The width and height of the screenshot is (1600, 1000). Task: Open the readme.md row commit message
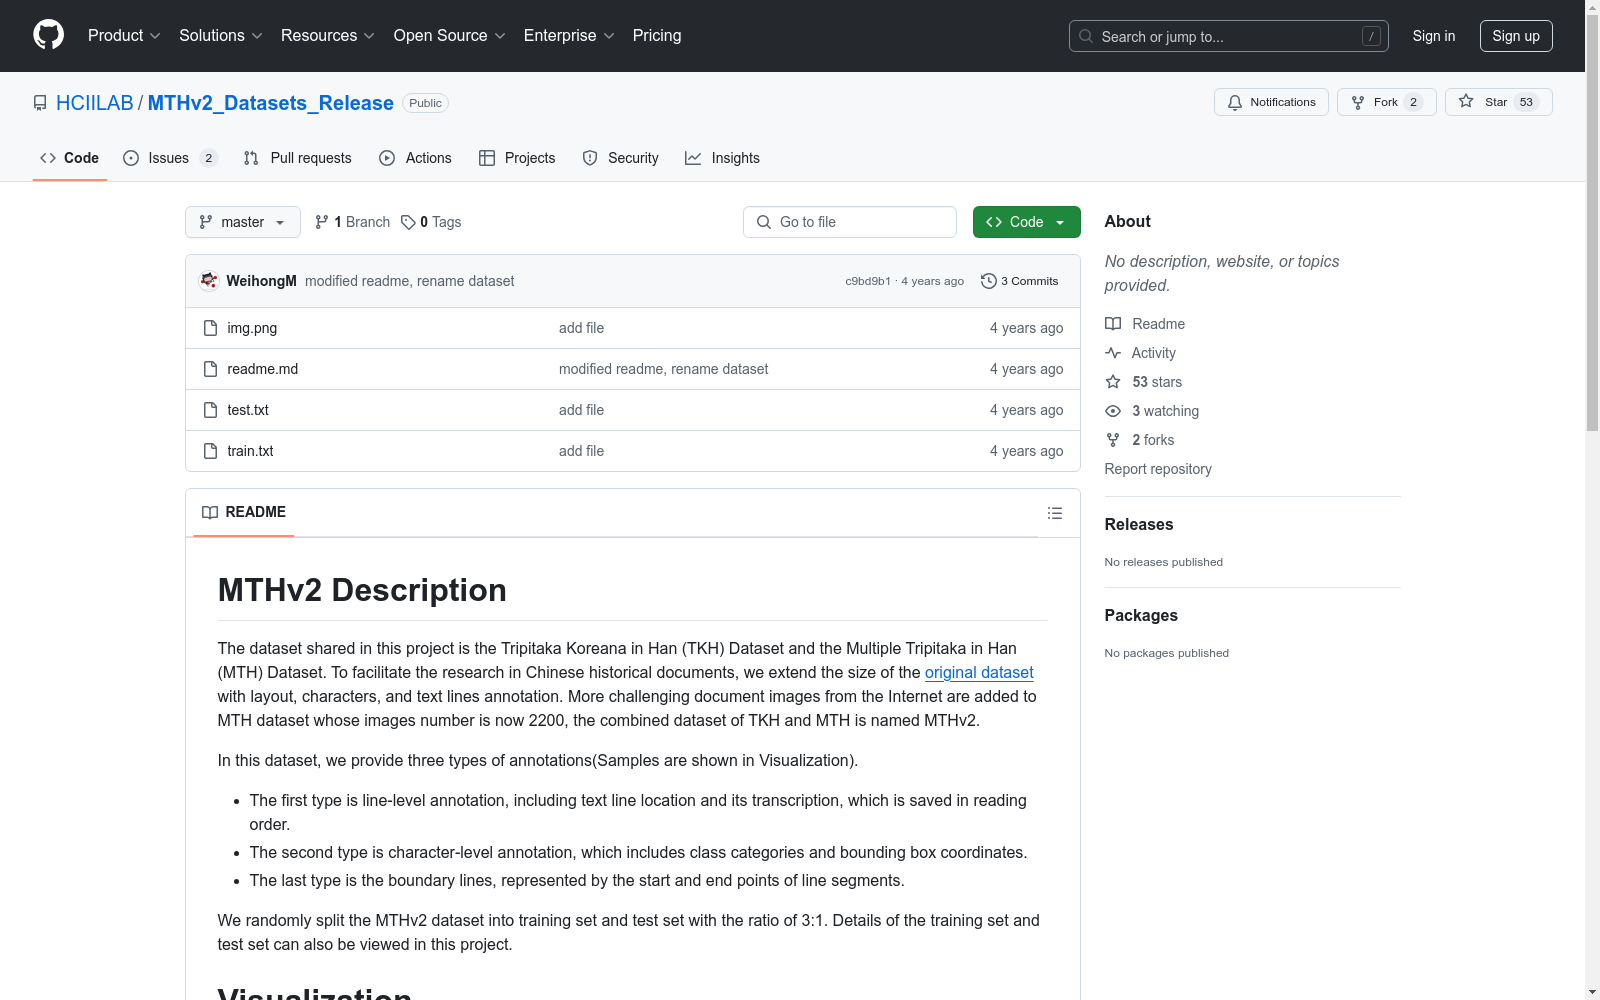664,369
